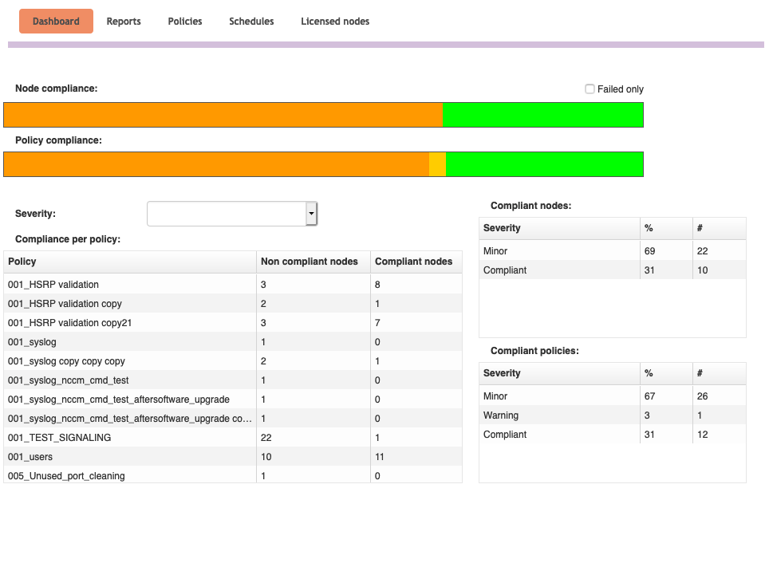Go to the Schedules tab
Viewport: 769px width, 563px height.
pos(252,21)
